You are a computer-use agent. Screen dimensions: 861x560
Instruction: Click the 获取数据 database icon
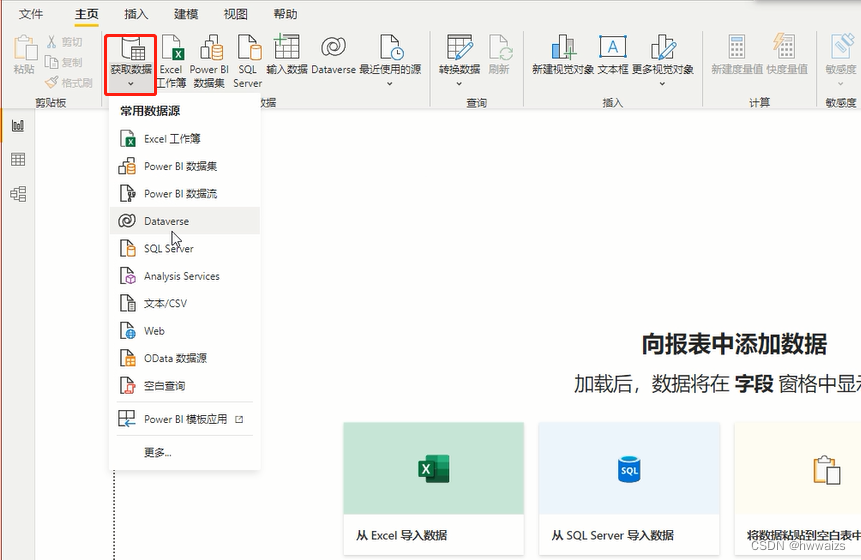tap(131, 49)
